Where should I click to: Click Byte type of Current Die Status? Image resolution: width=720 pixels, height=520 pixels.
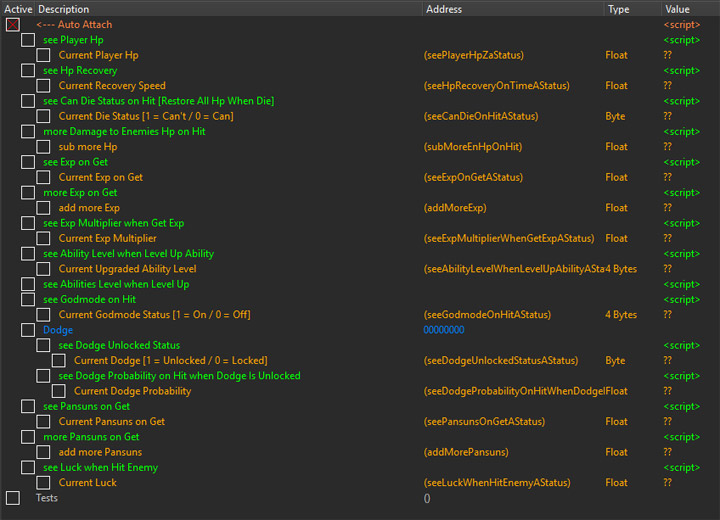(x=615, y=116)
